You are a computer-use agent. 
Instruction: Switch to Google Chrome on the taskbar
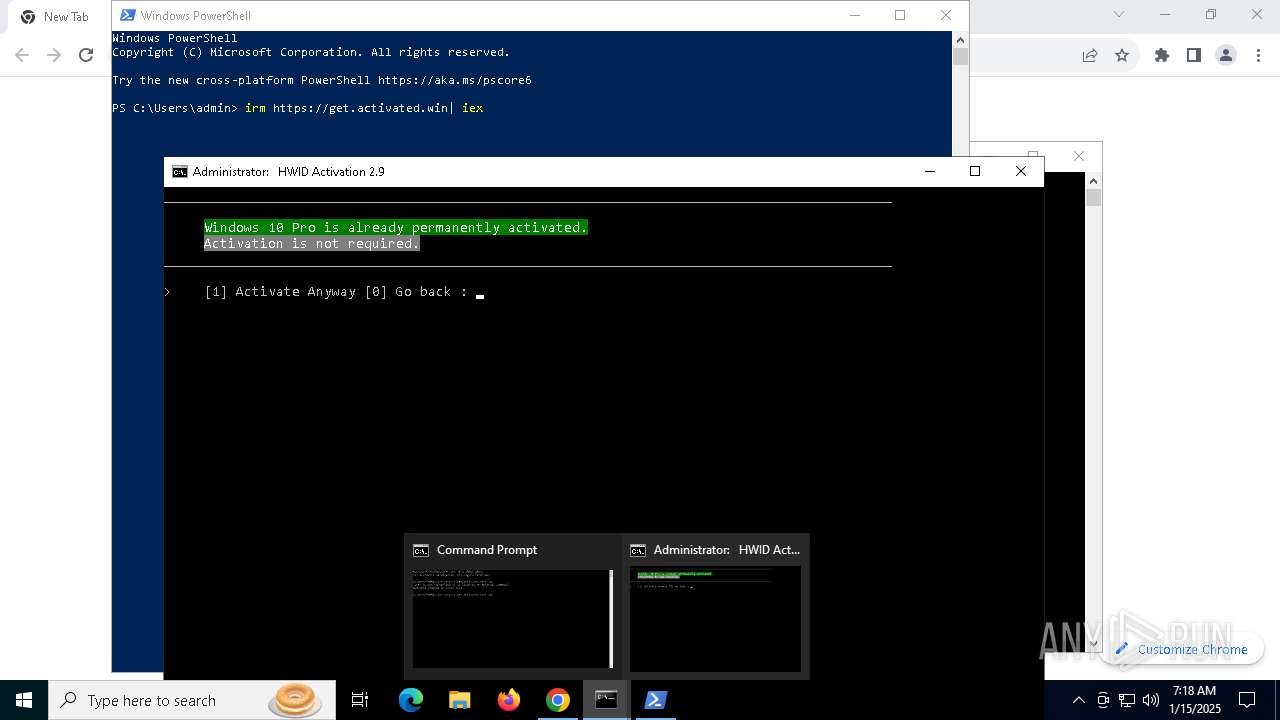tap(558, 700)
